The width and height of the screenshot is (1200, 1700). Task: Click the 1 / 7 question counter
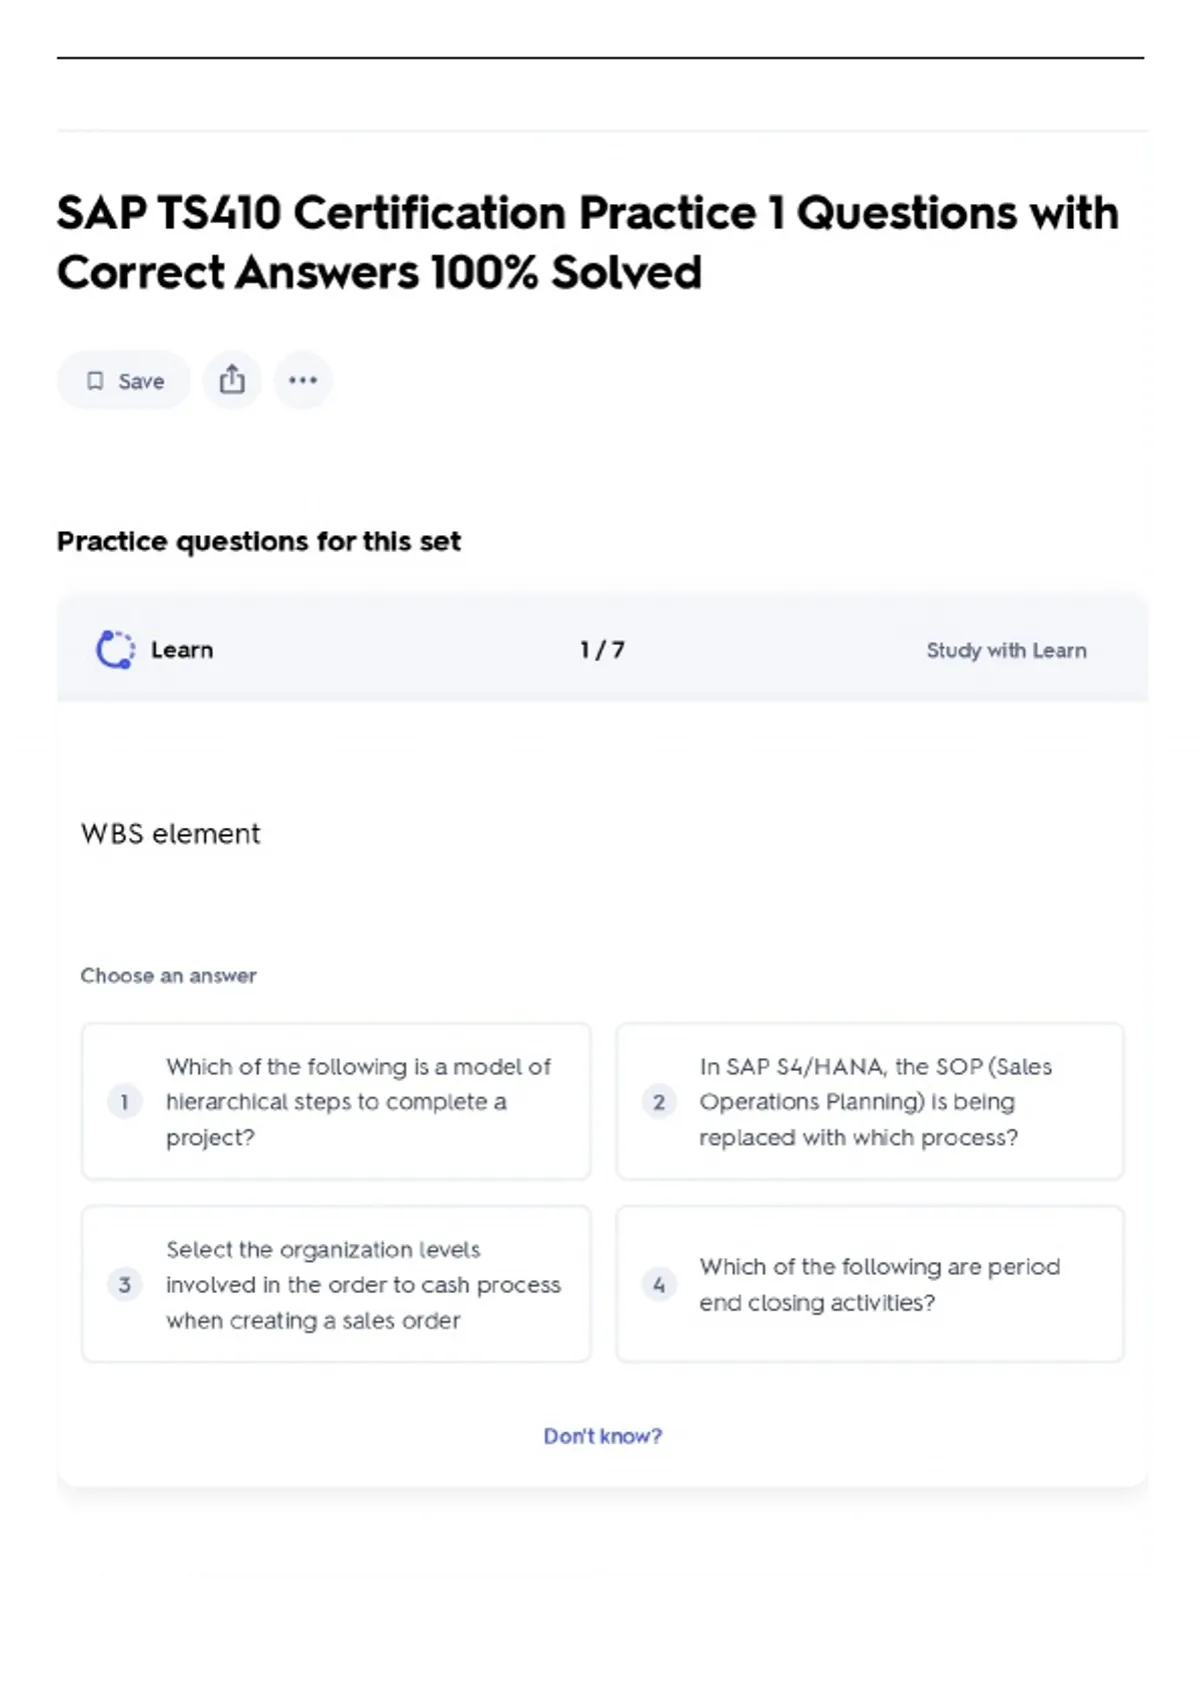pyautogui.click(x=602, y=650)
